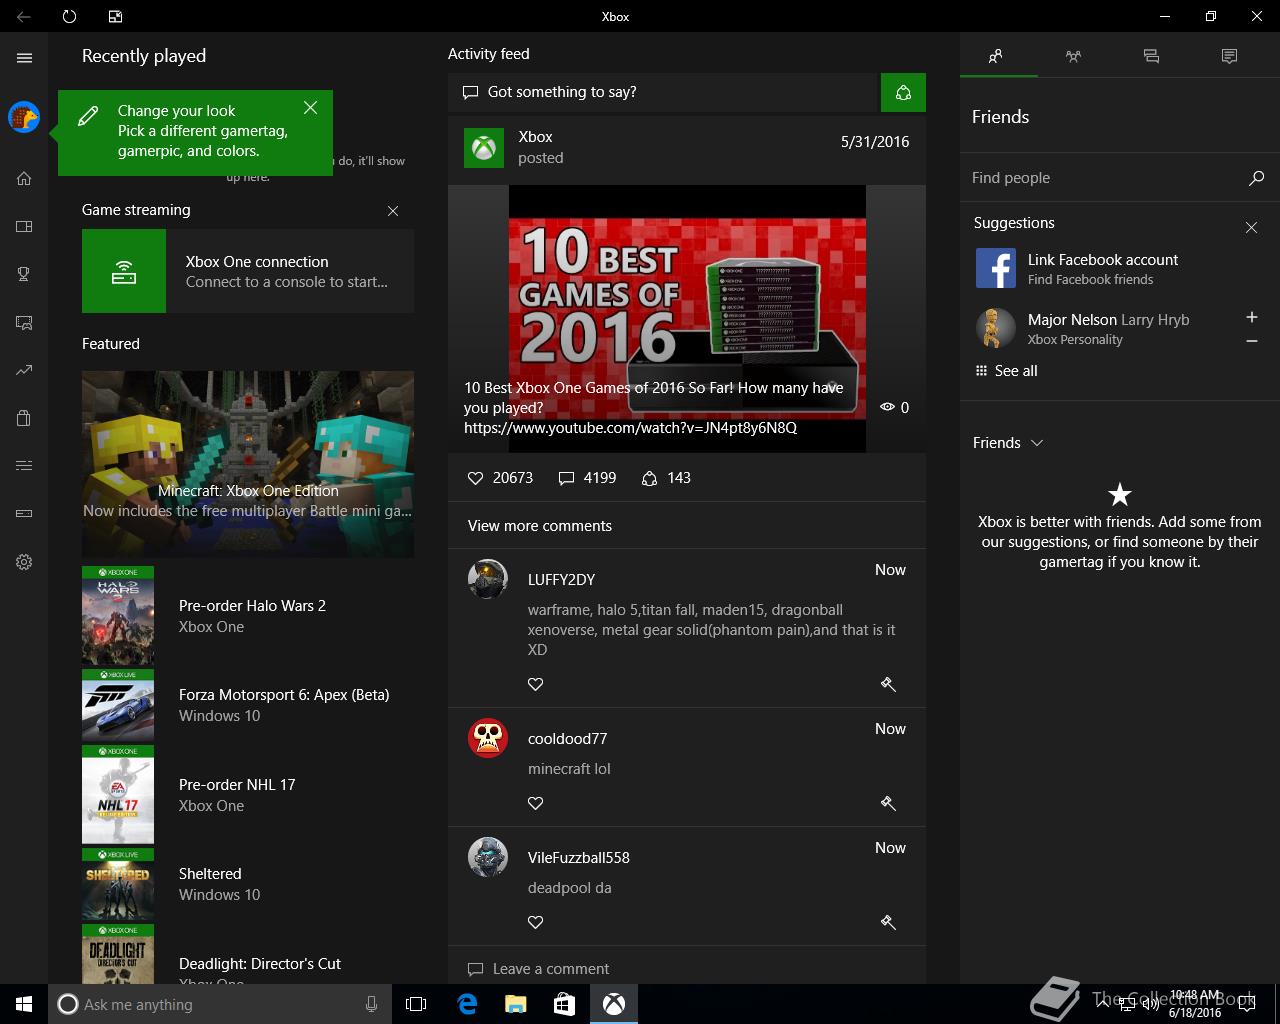1280x1024 pixels.
Task: Open Deadlight: Director's Cut item
Action: click(248, 955)
